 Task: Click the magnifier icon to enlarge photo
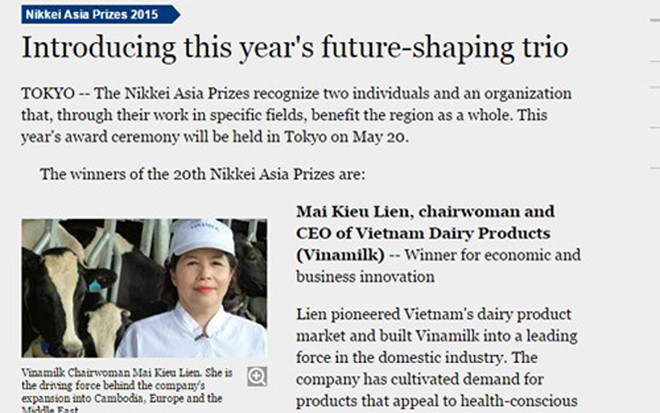tap(257, 376)
